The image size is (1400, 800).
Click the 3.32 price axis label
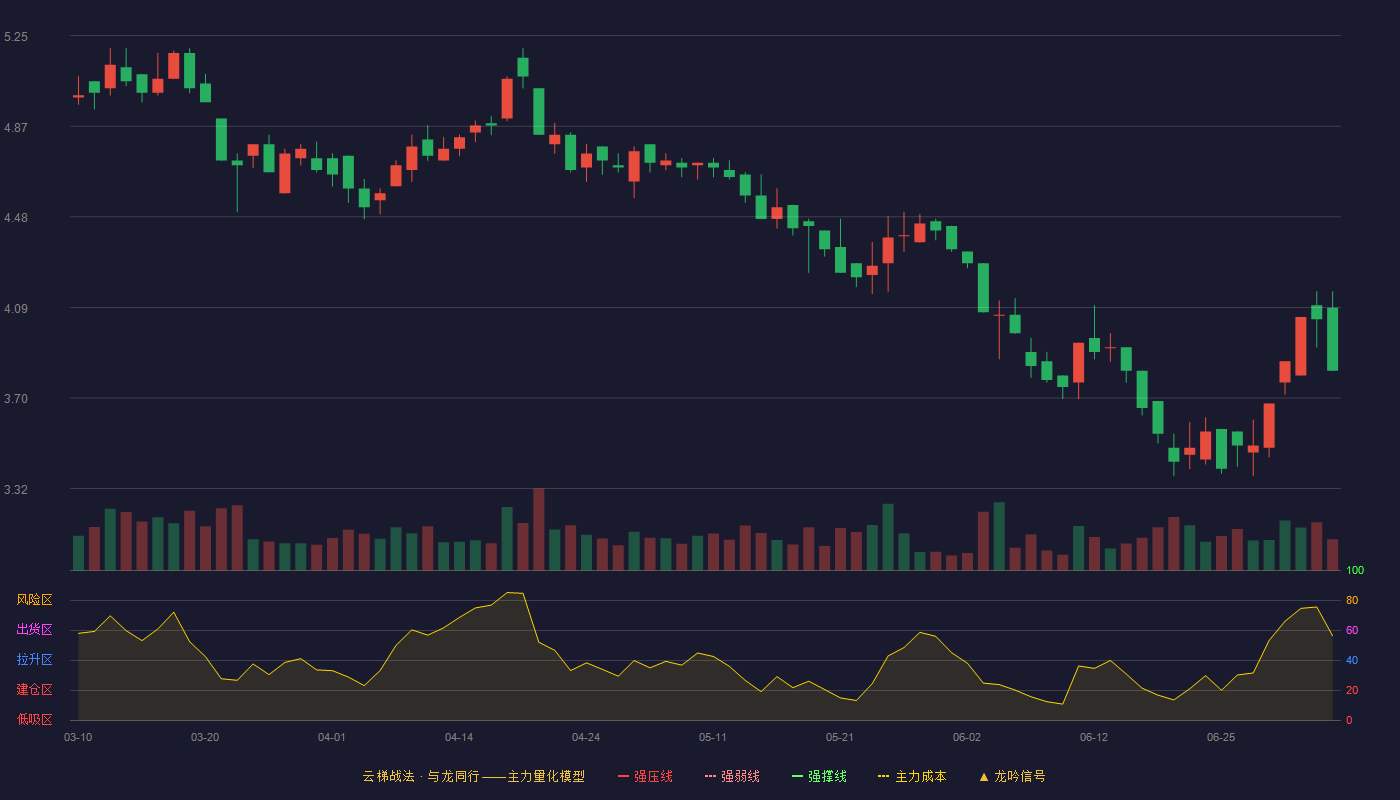(x=16, y=490)
